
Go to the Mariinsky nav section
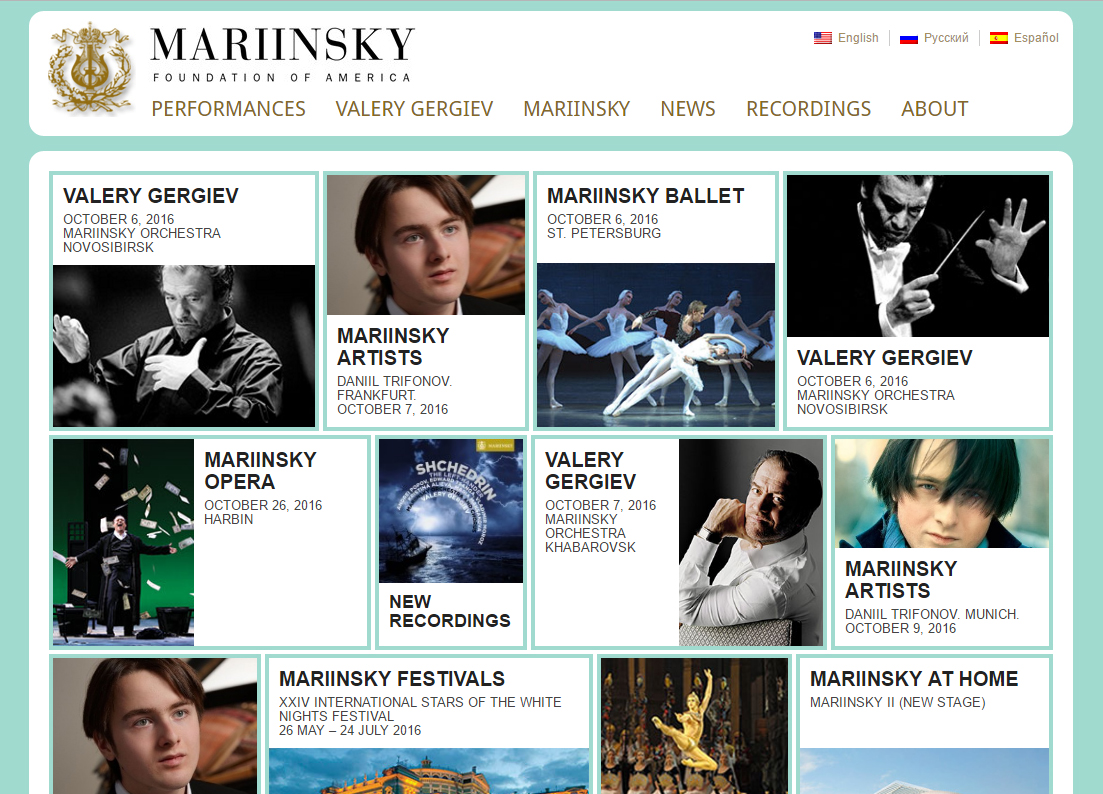click(x=577, y=109)
